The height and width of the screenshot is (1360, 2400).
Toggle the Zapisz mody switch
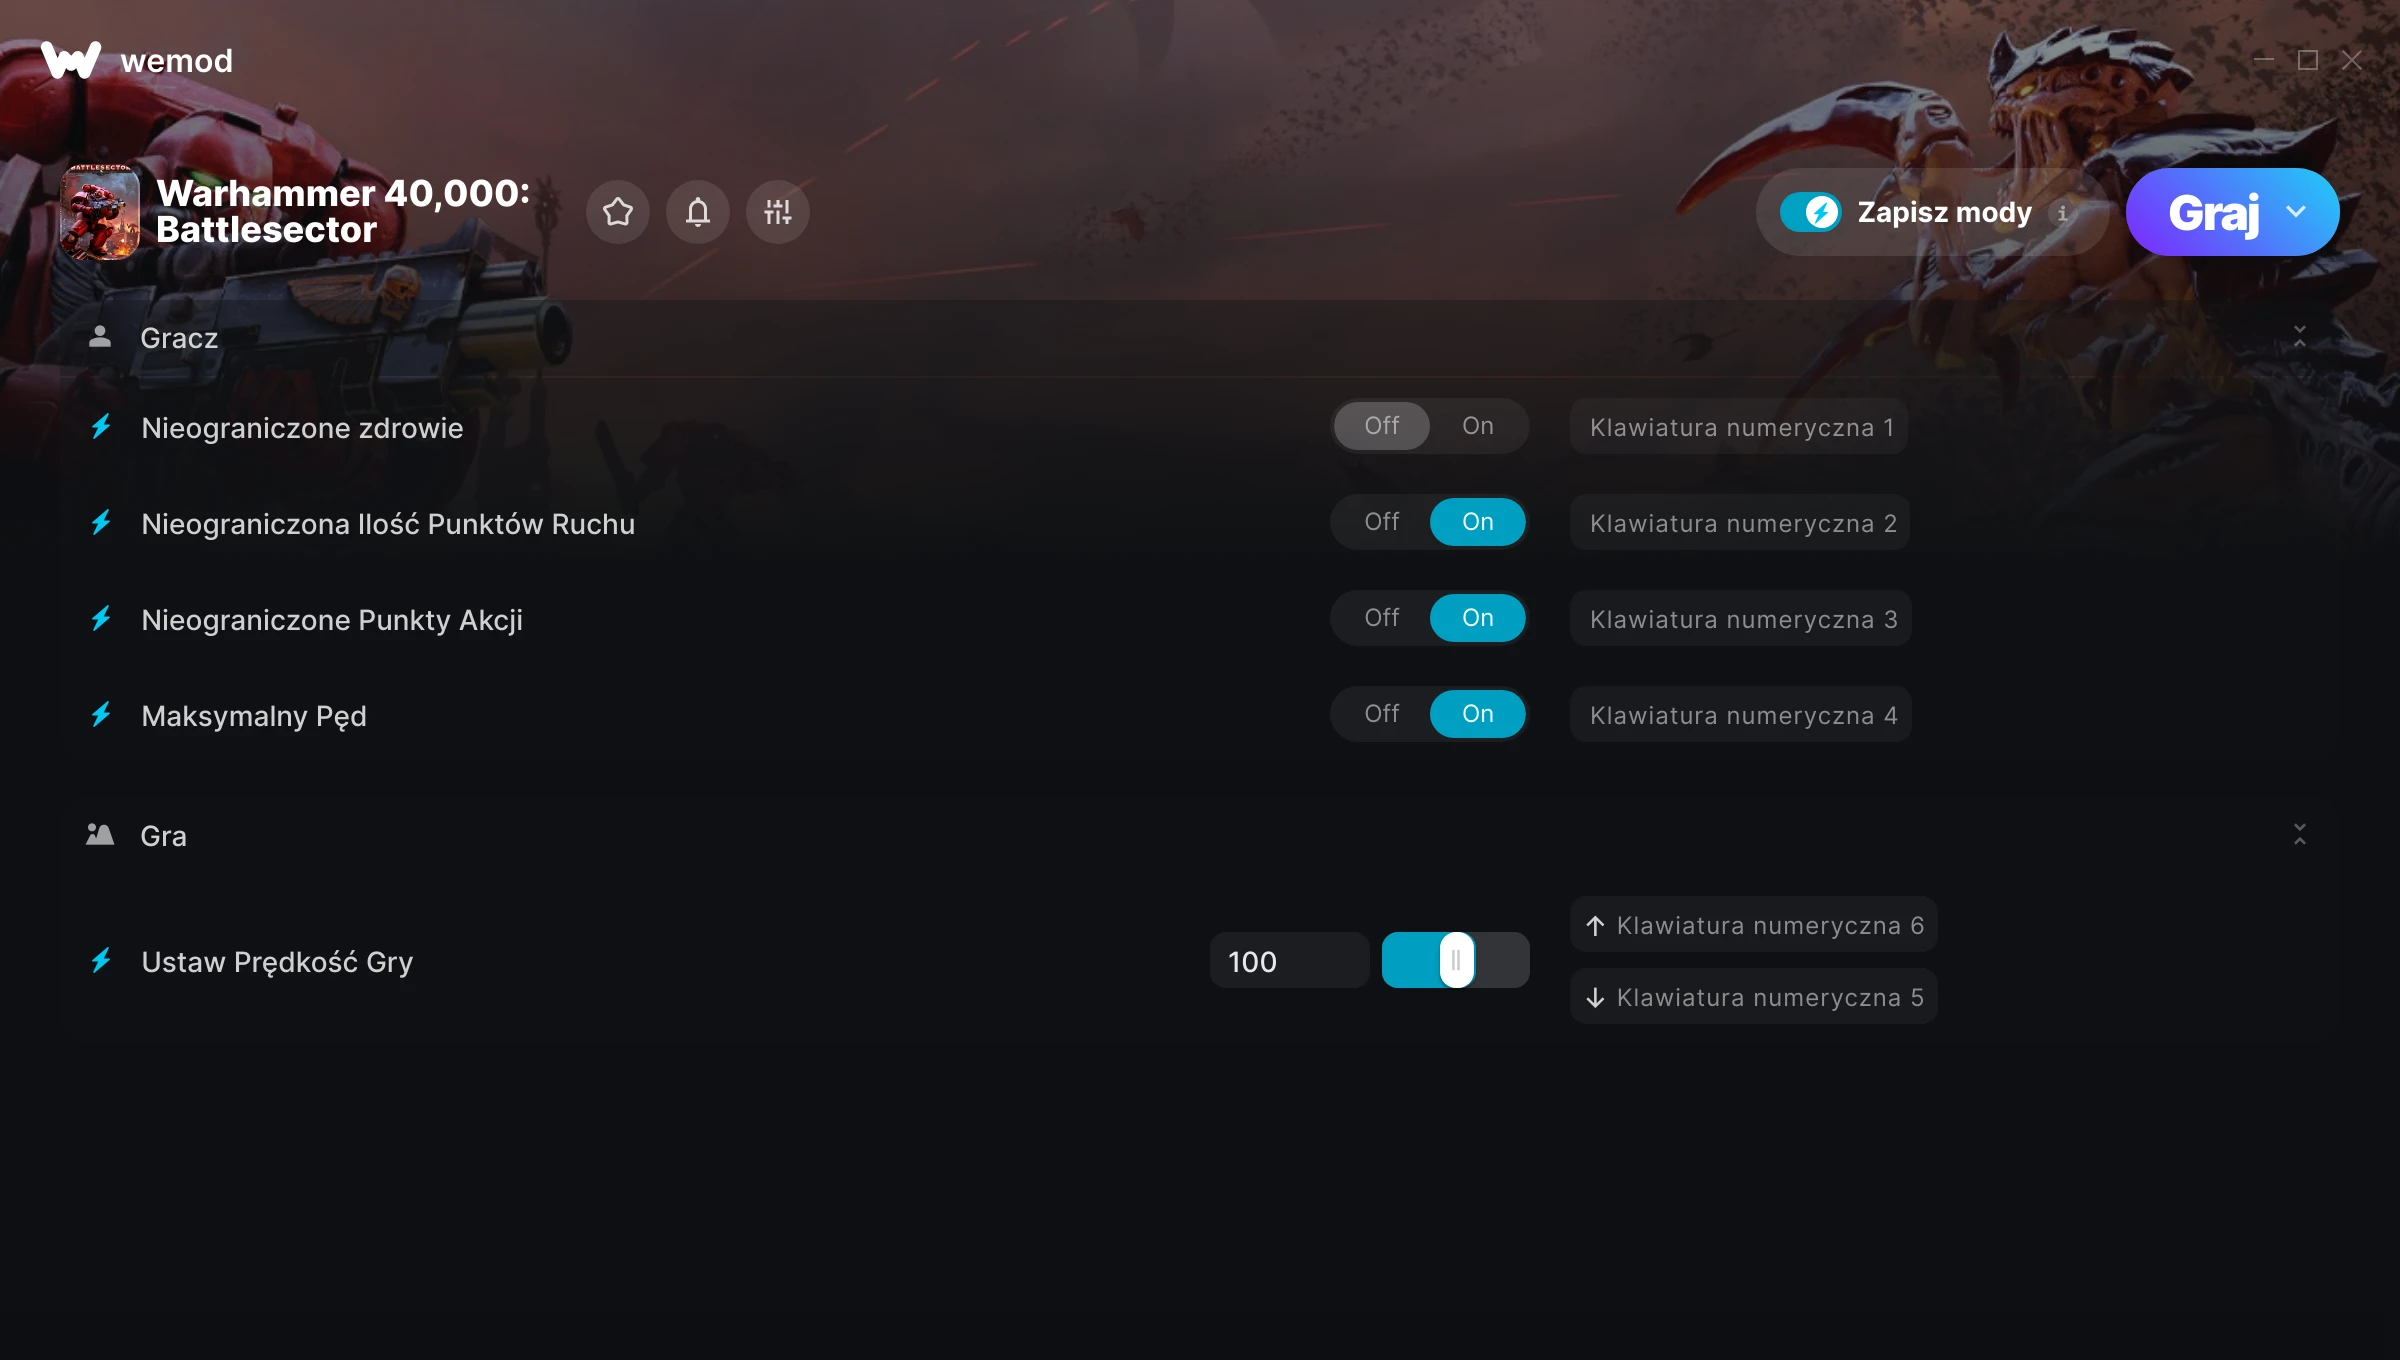click(1810, 212)
